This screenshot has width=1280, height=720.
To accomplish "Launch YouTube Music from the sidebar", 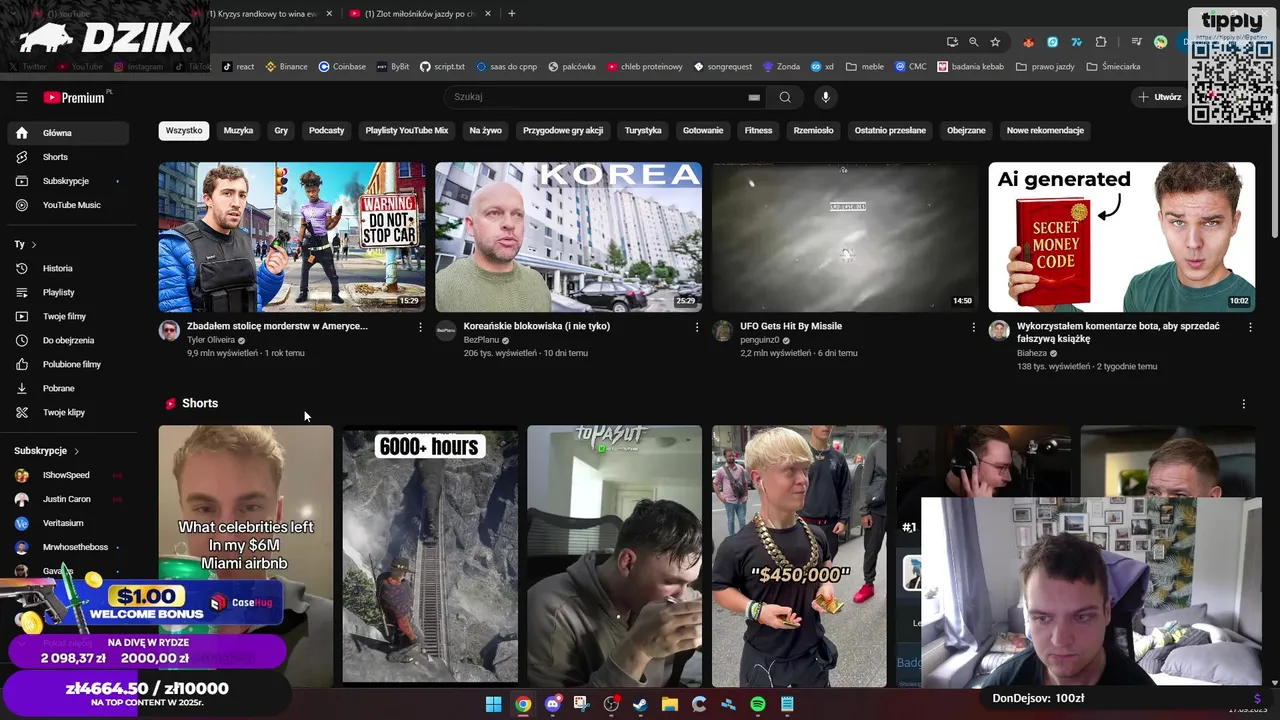I will 68,205.
